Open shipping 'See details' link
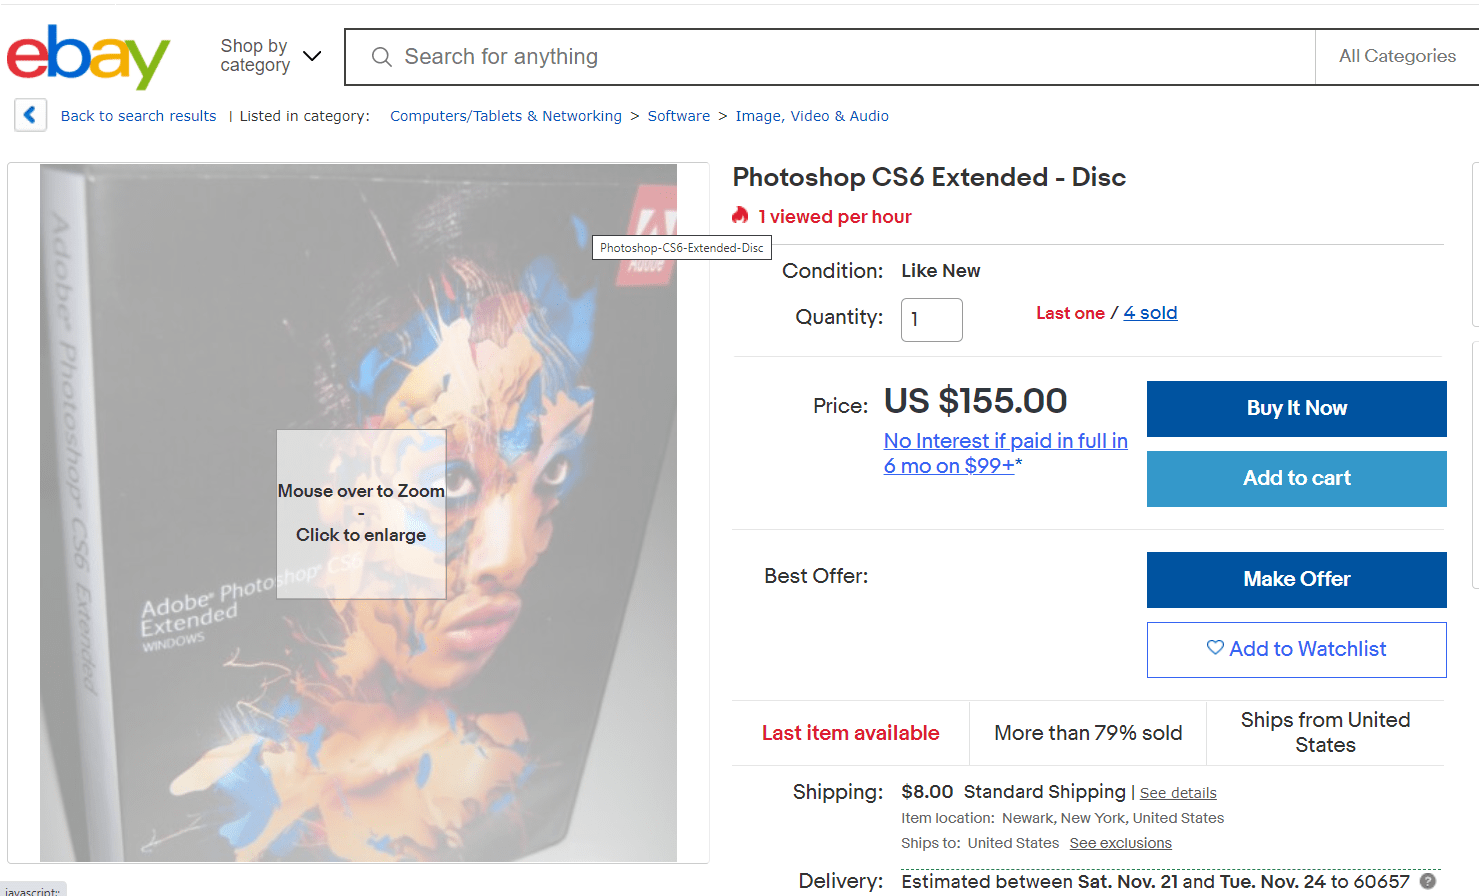Screen dimensions: 1479x896 1178,792
